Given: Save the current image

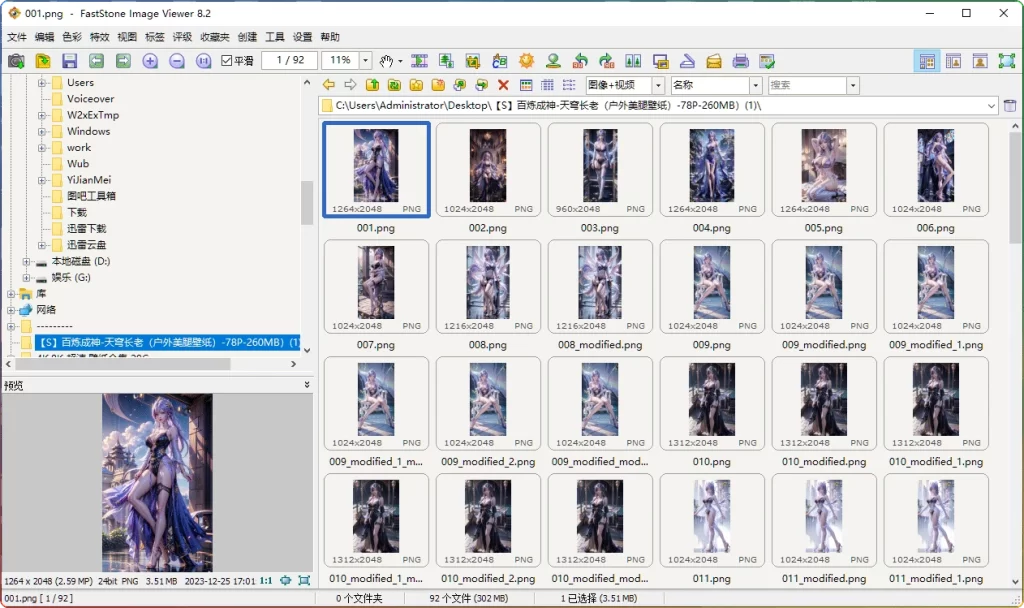Looking at the screenshot, I should pyautogui.click(x=68, y=61).
